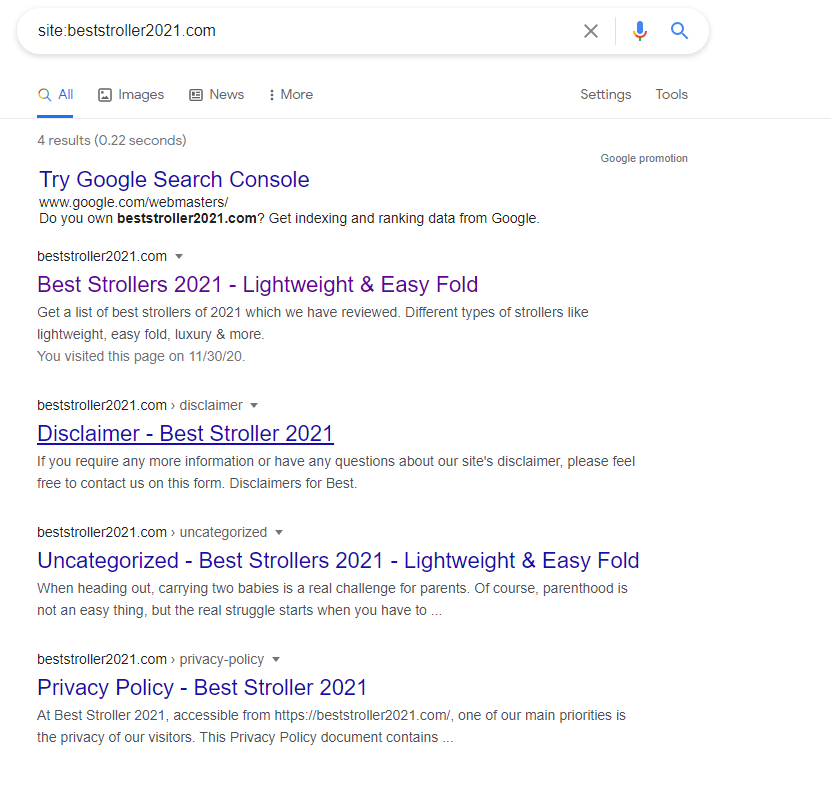
Task: Open Try Google Search Console link
Action: [x=174, y=180]
